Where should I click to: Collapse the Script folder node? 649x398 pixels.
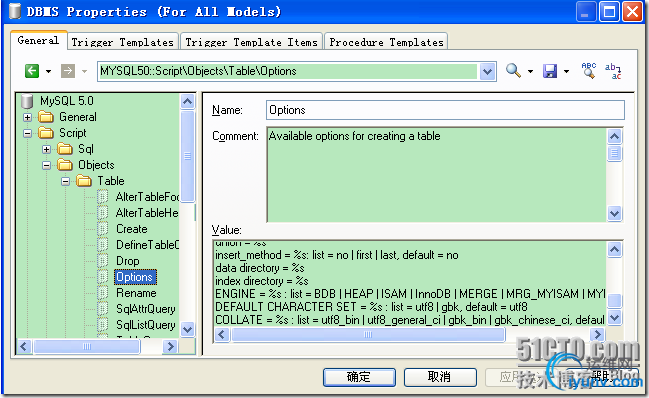coord(27,133)
